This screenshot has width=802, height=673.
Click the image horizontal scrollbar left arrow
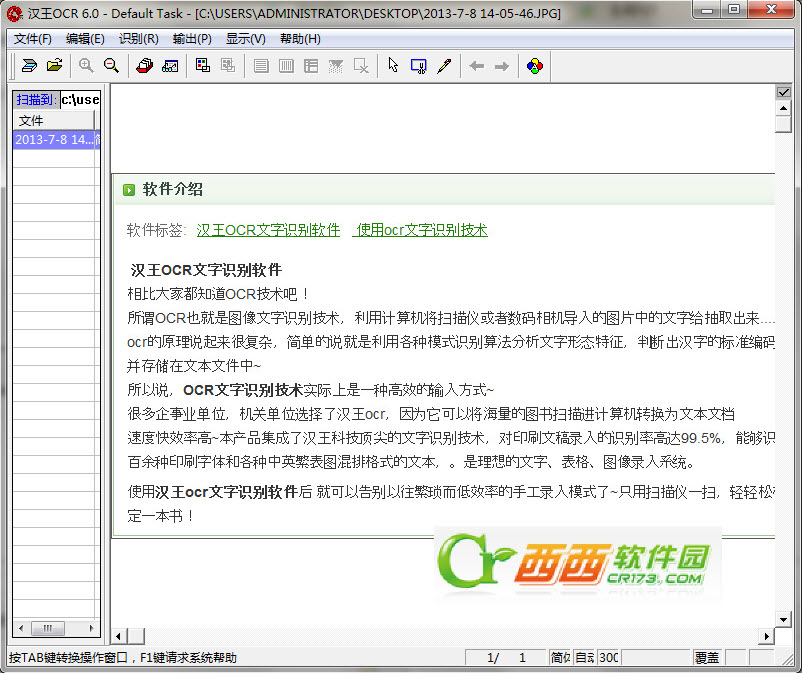click(x=119, y=636)
